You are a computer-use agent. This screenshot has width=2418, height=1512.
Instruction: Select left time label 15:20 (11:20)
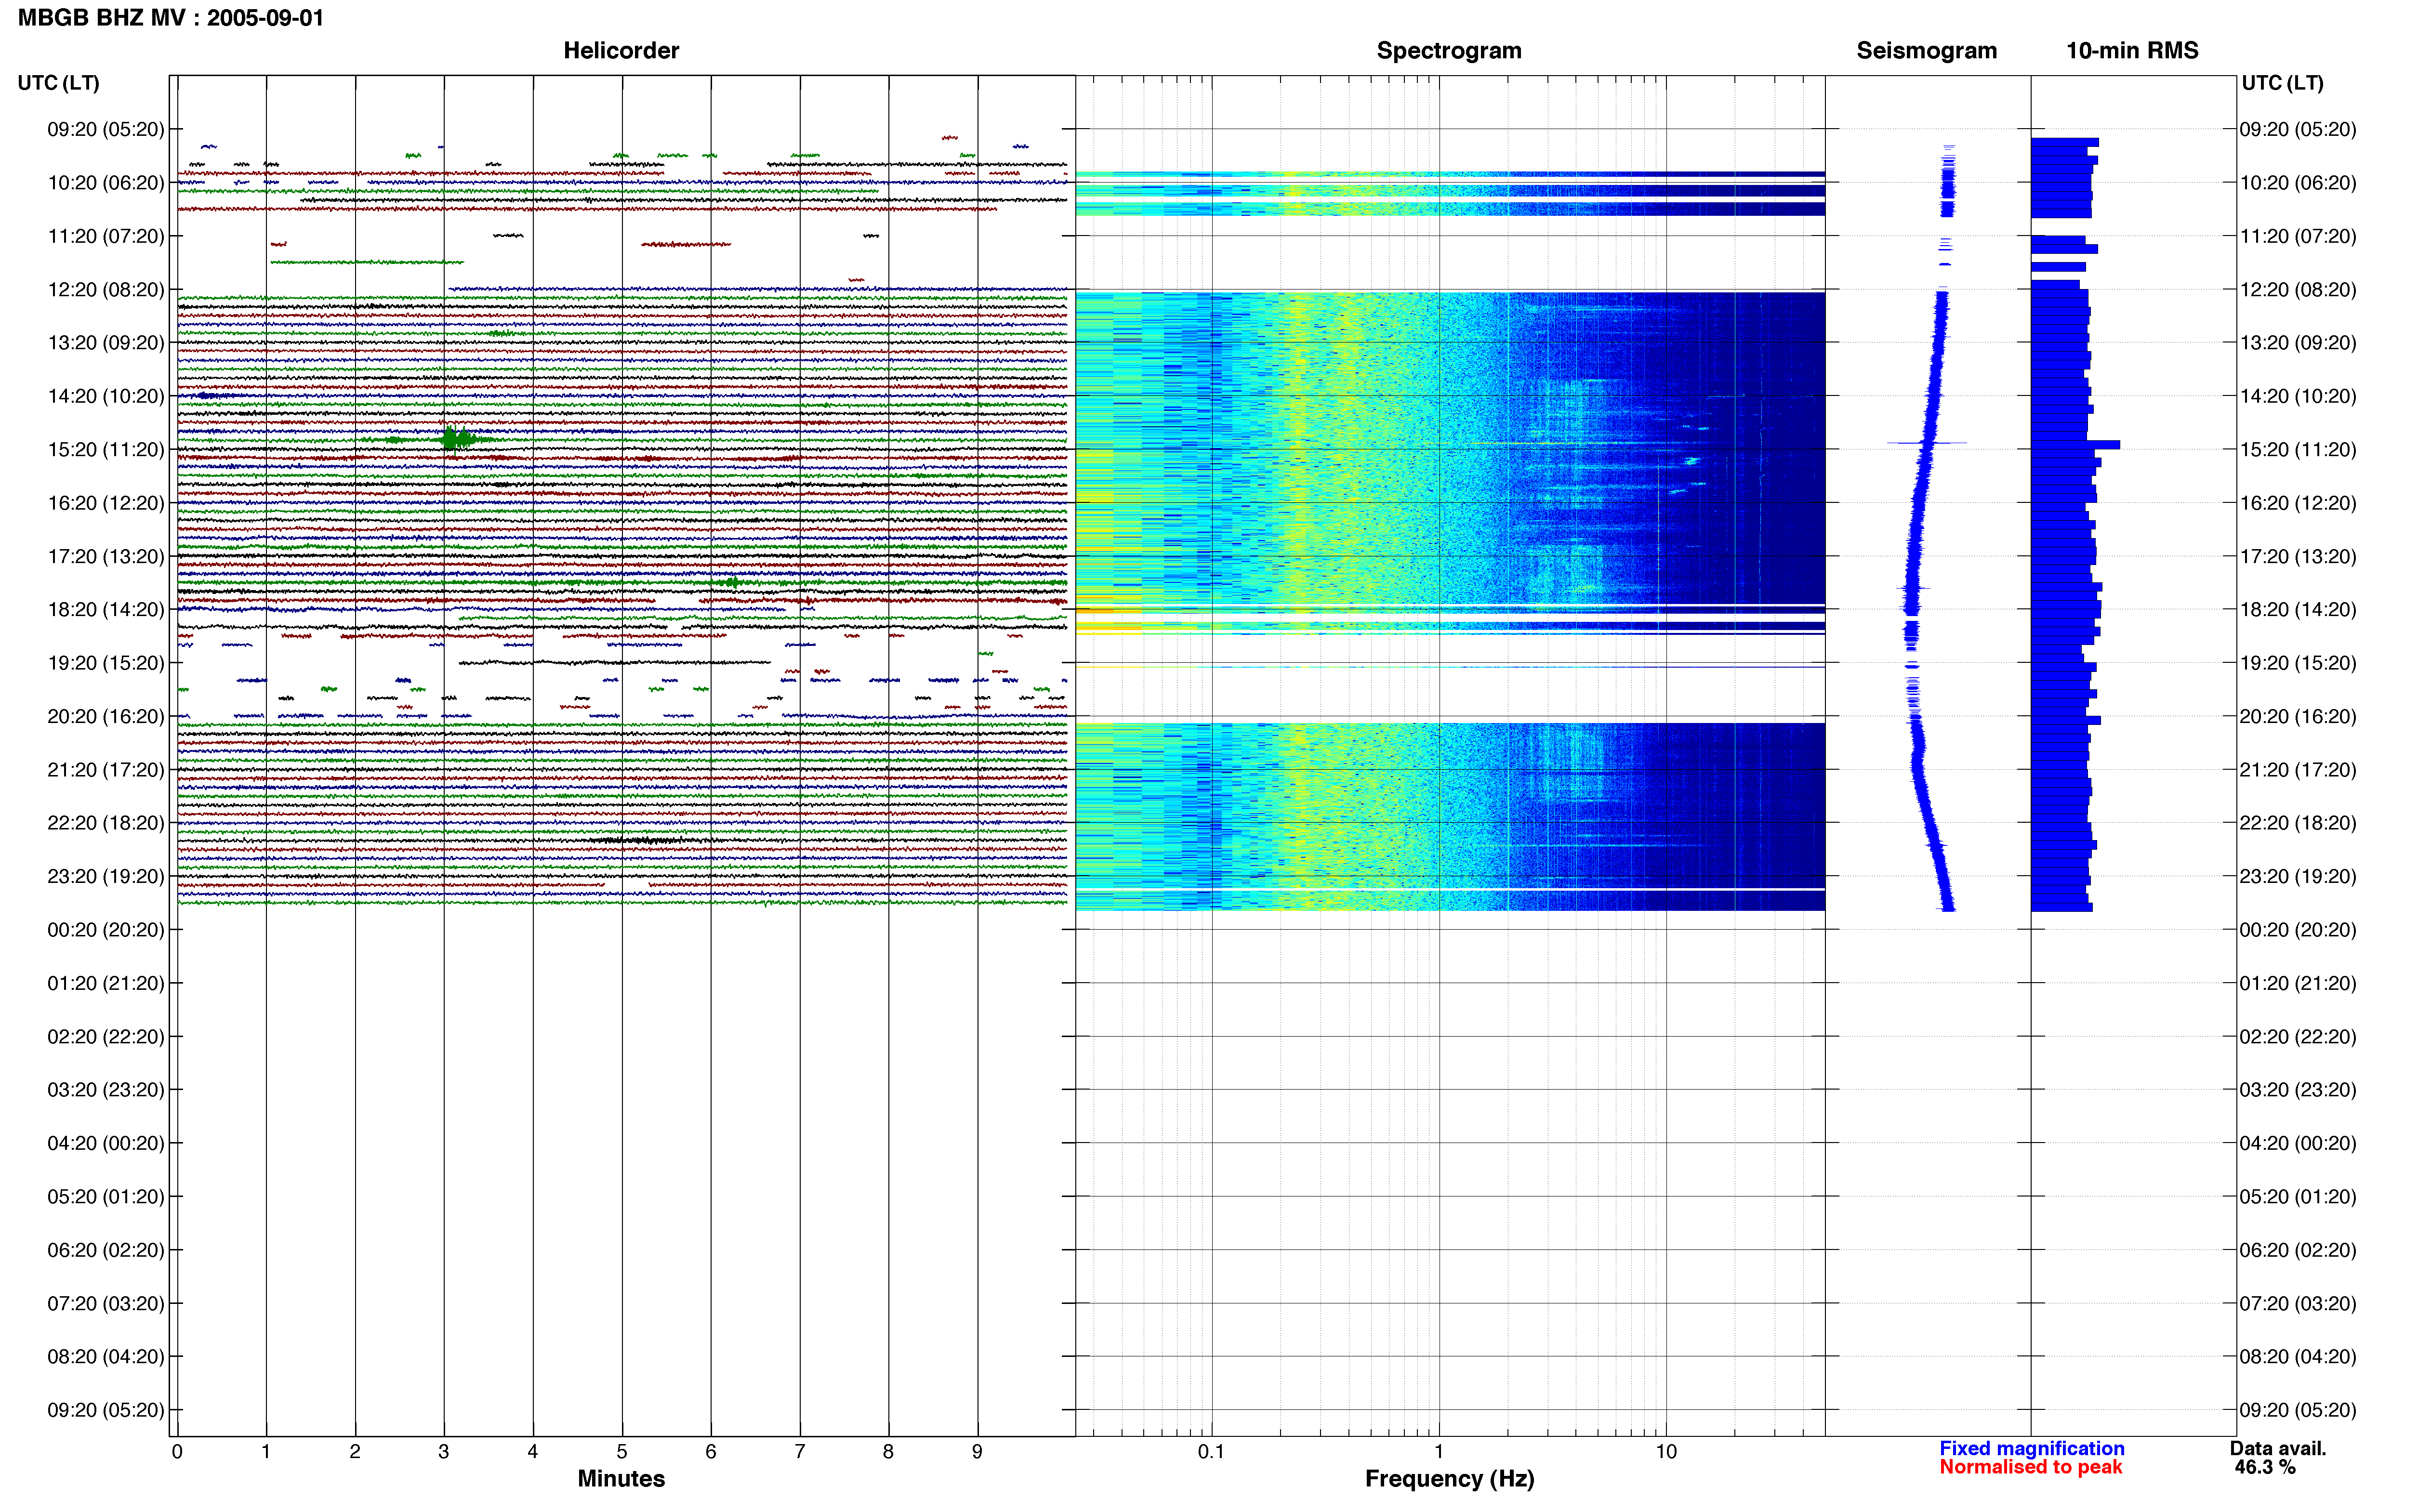(106, 449)
